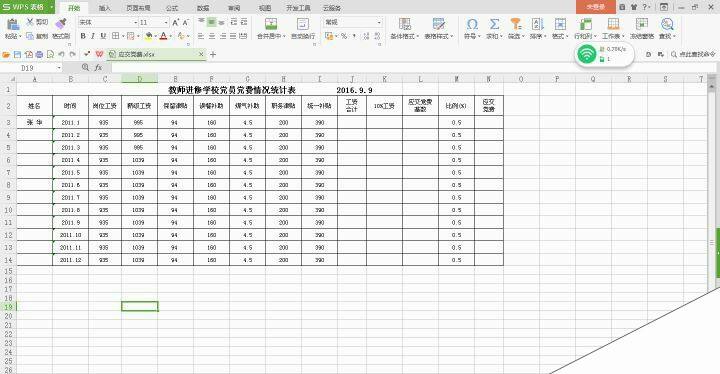Toggle right text alignment
The height and width of the screenshot is (374, 720).
click(x=222, y=36)
